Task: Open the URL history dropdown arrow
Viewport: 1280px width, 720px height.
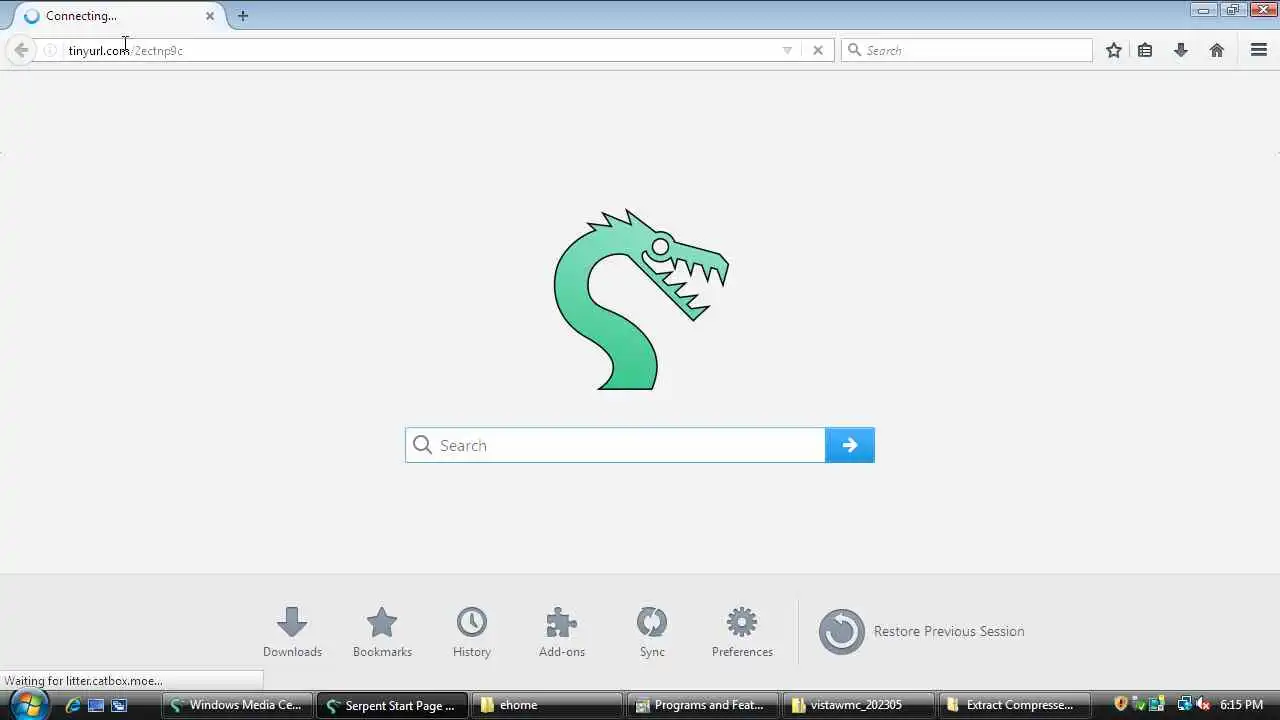Action: tap(787, 50)
